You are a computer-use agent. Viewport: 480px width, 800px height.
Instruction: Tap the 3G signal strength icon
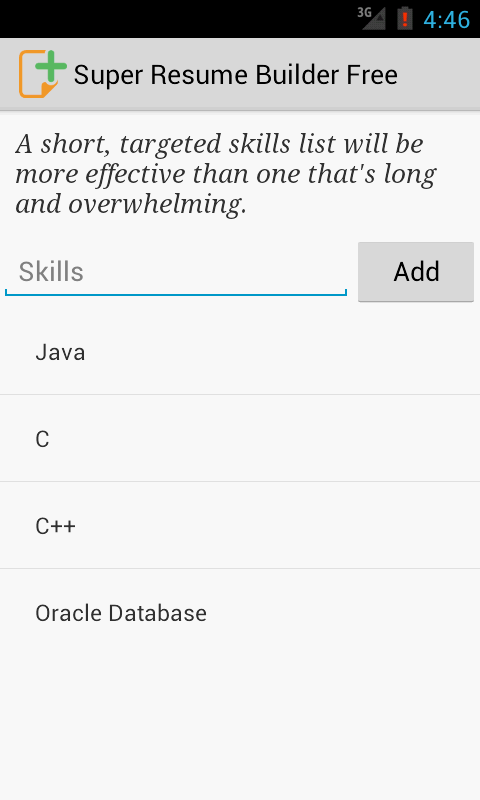371,18
